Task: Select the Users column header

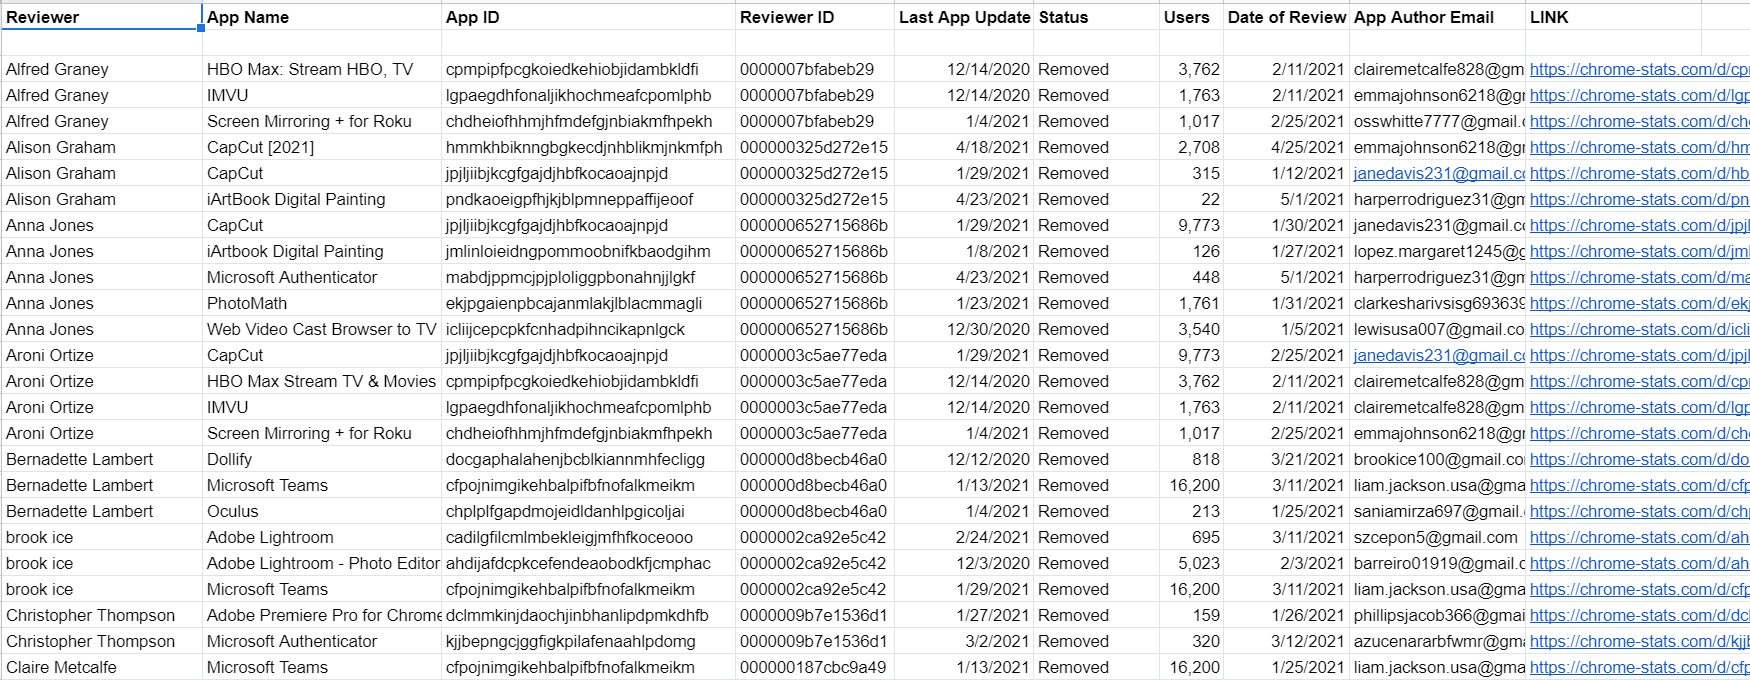Action: (x=1191, y=17)
